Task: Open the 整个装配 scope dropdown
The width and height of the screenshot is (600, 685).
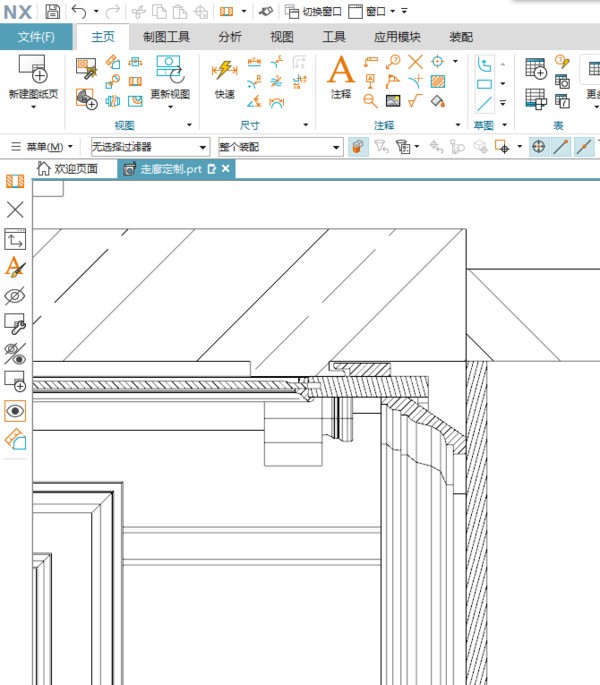Action: click(x=280, y=147)
